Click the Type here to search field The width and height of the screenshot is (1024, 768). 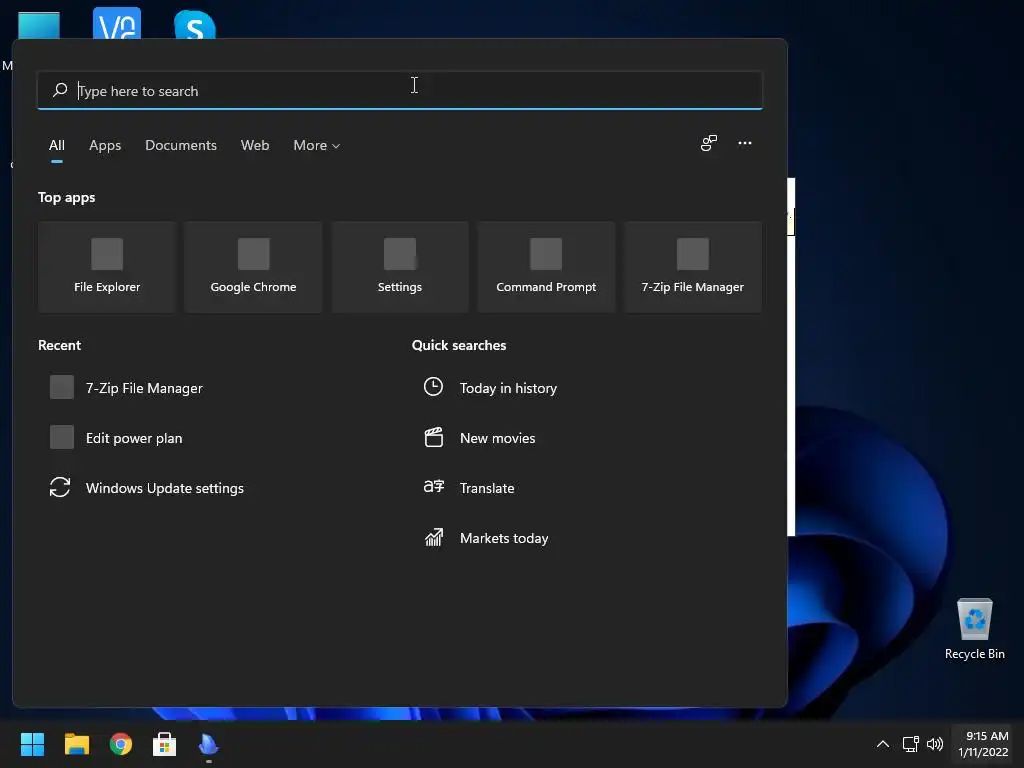pyautogui.click(x=400, y=91)
